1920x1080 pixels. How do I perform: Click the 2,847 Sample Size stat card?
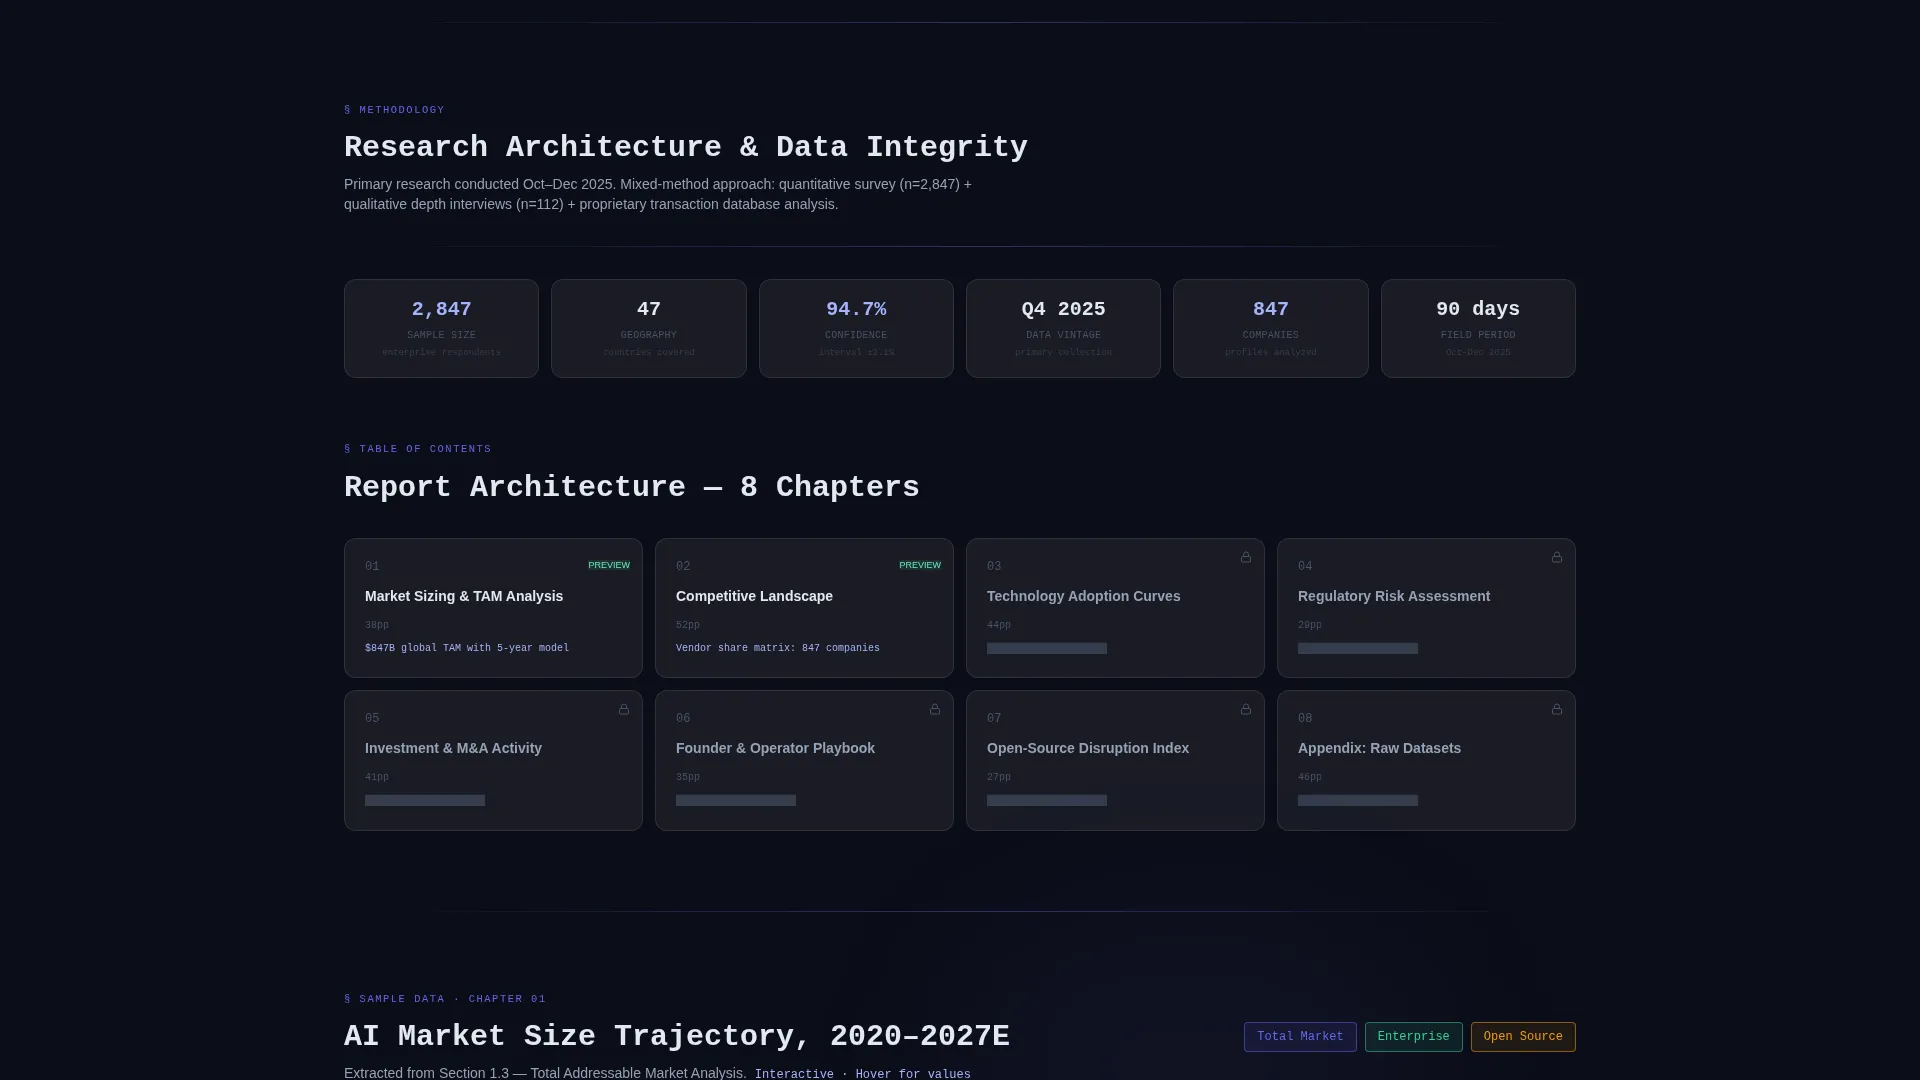point(441,328)
